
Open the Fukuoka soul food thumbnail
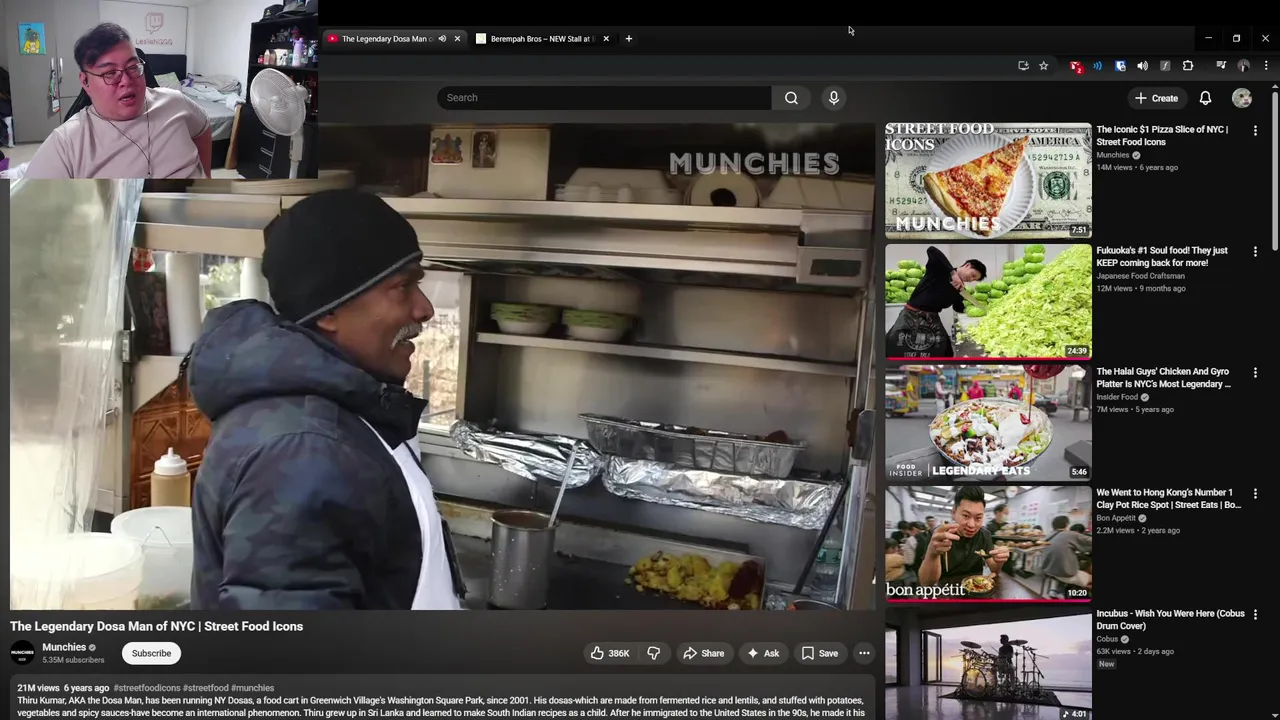click(988, 301)
